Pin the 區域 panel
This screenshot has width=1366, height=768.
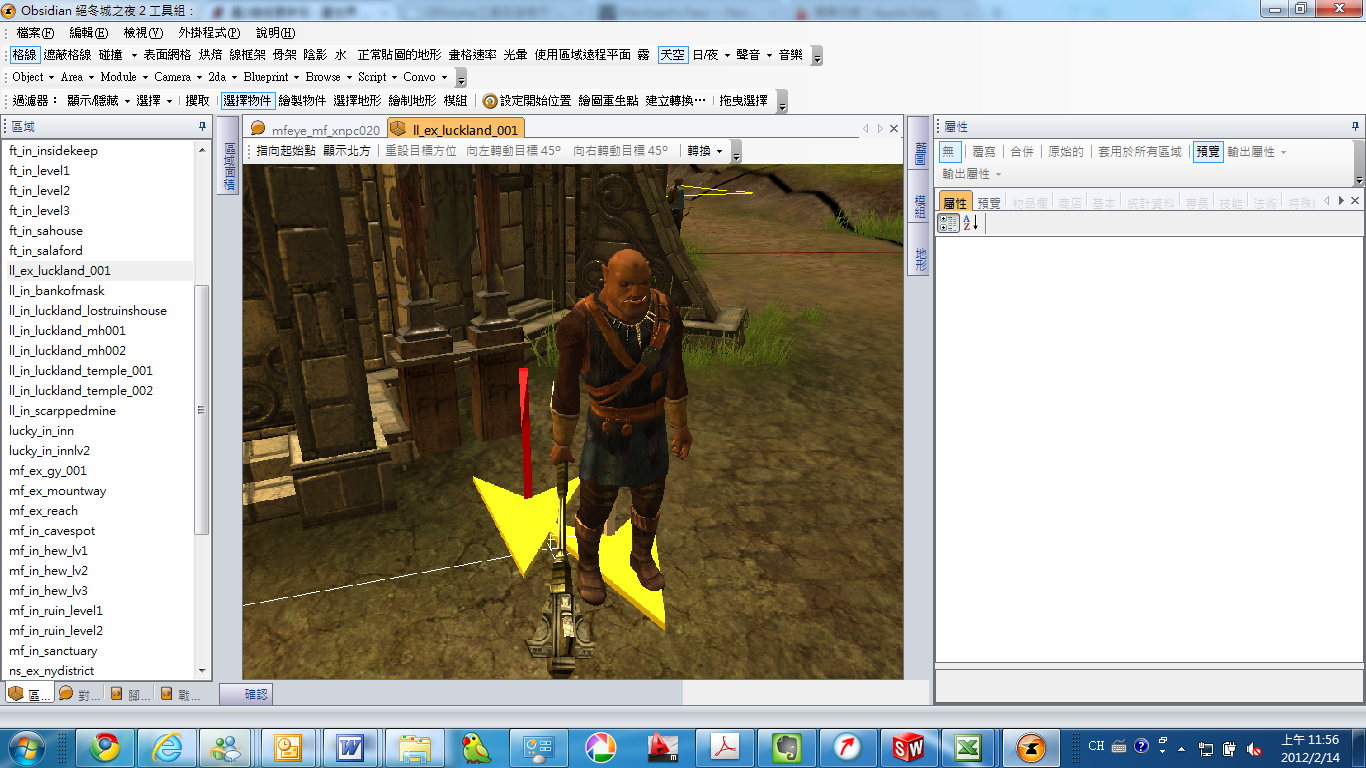click(x=202, y=126)
